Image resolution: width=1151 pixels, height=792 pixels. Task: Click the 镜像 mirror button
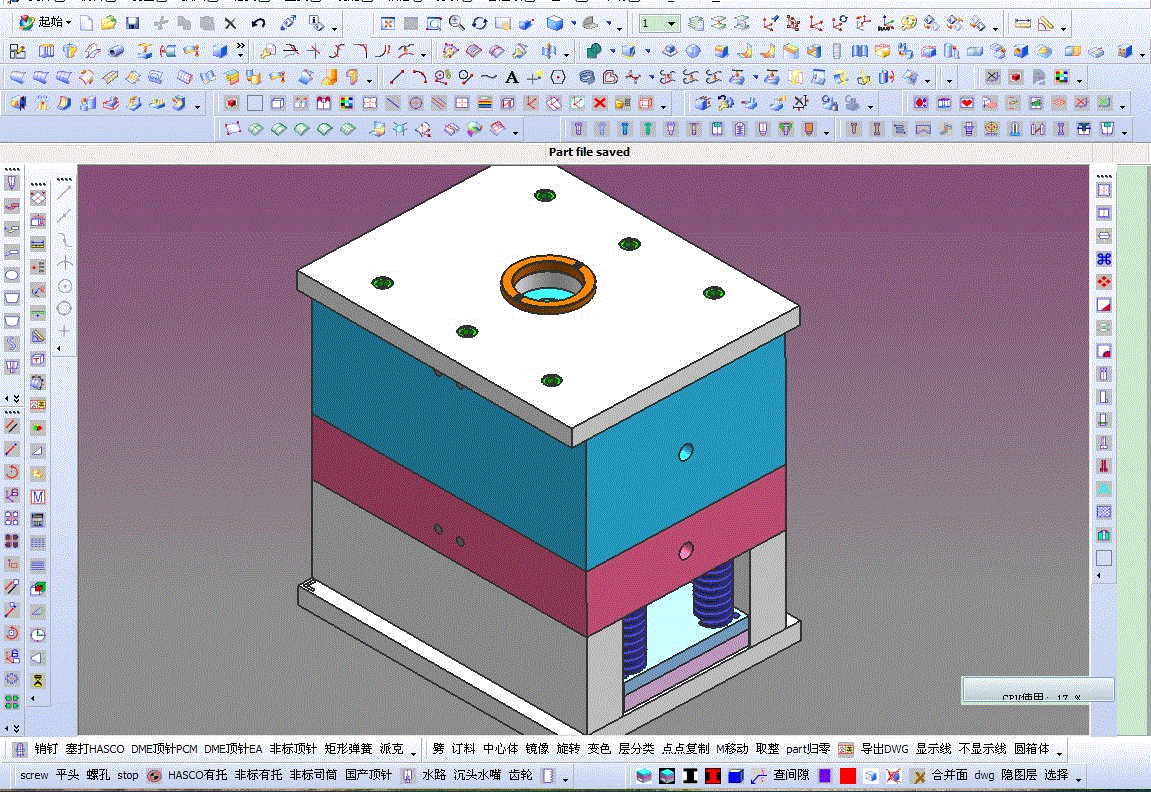tap(537, 749)
